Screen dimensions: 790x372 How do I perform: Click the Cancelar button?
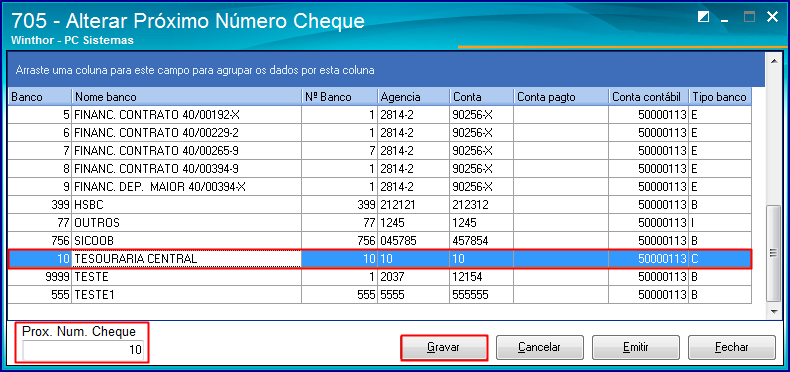point(539,347)
